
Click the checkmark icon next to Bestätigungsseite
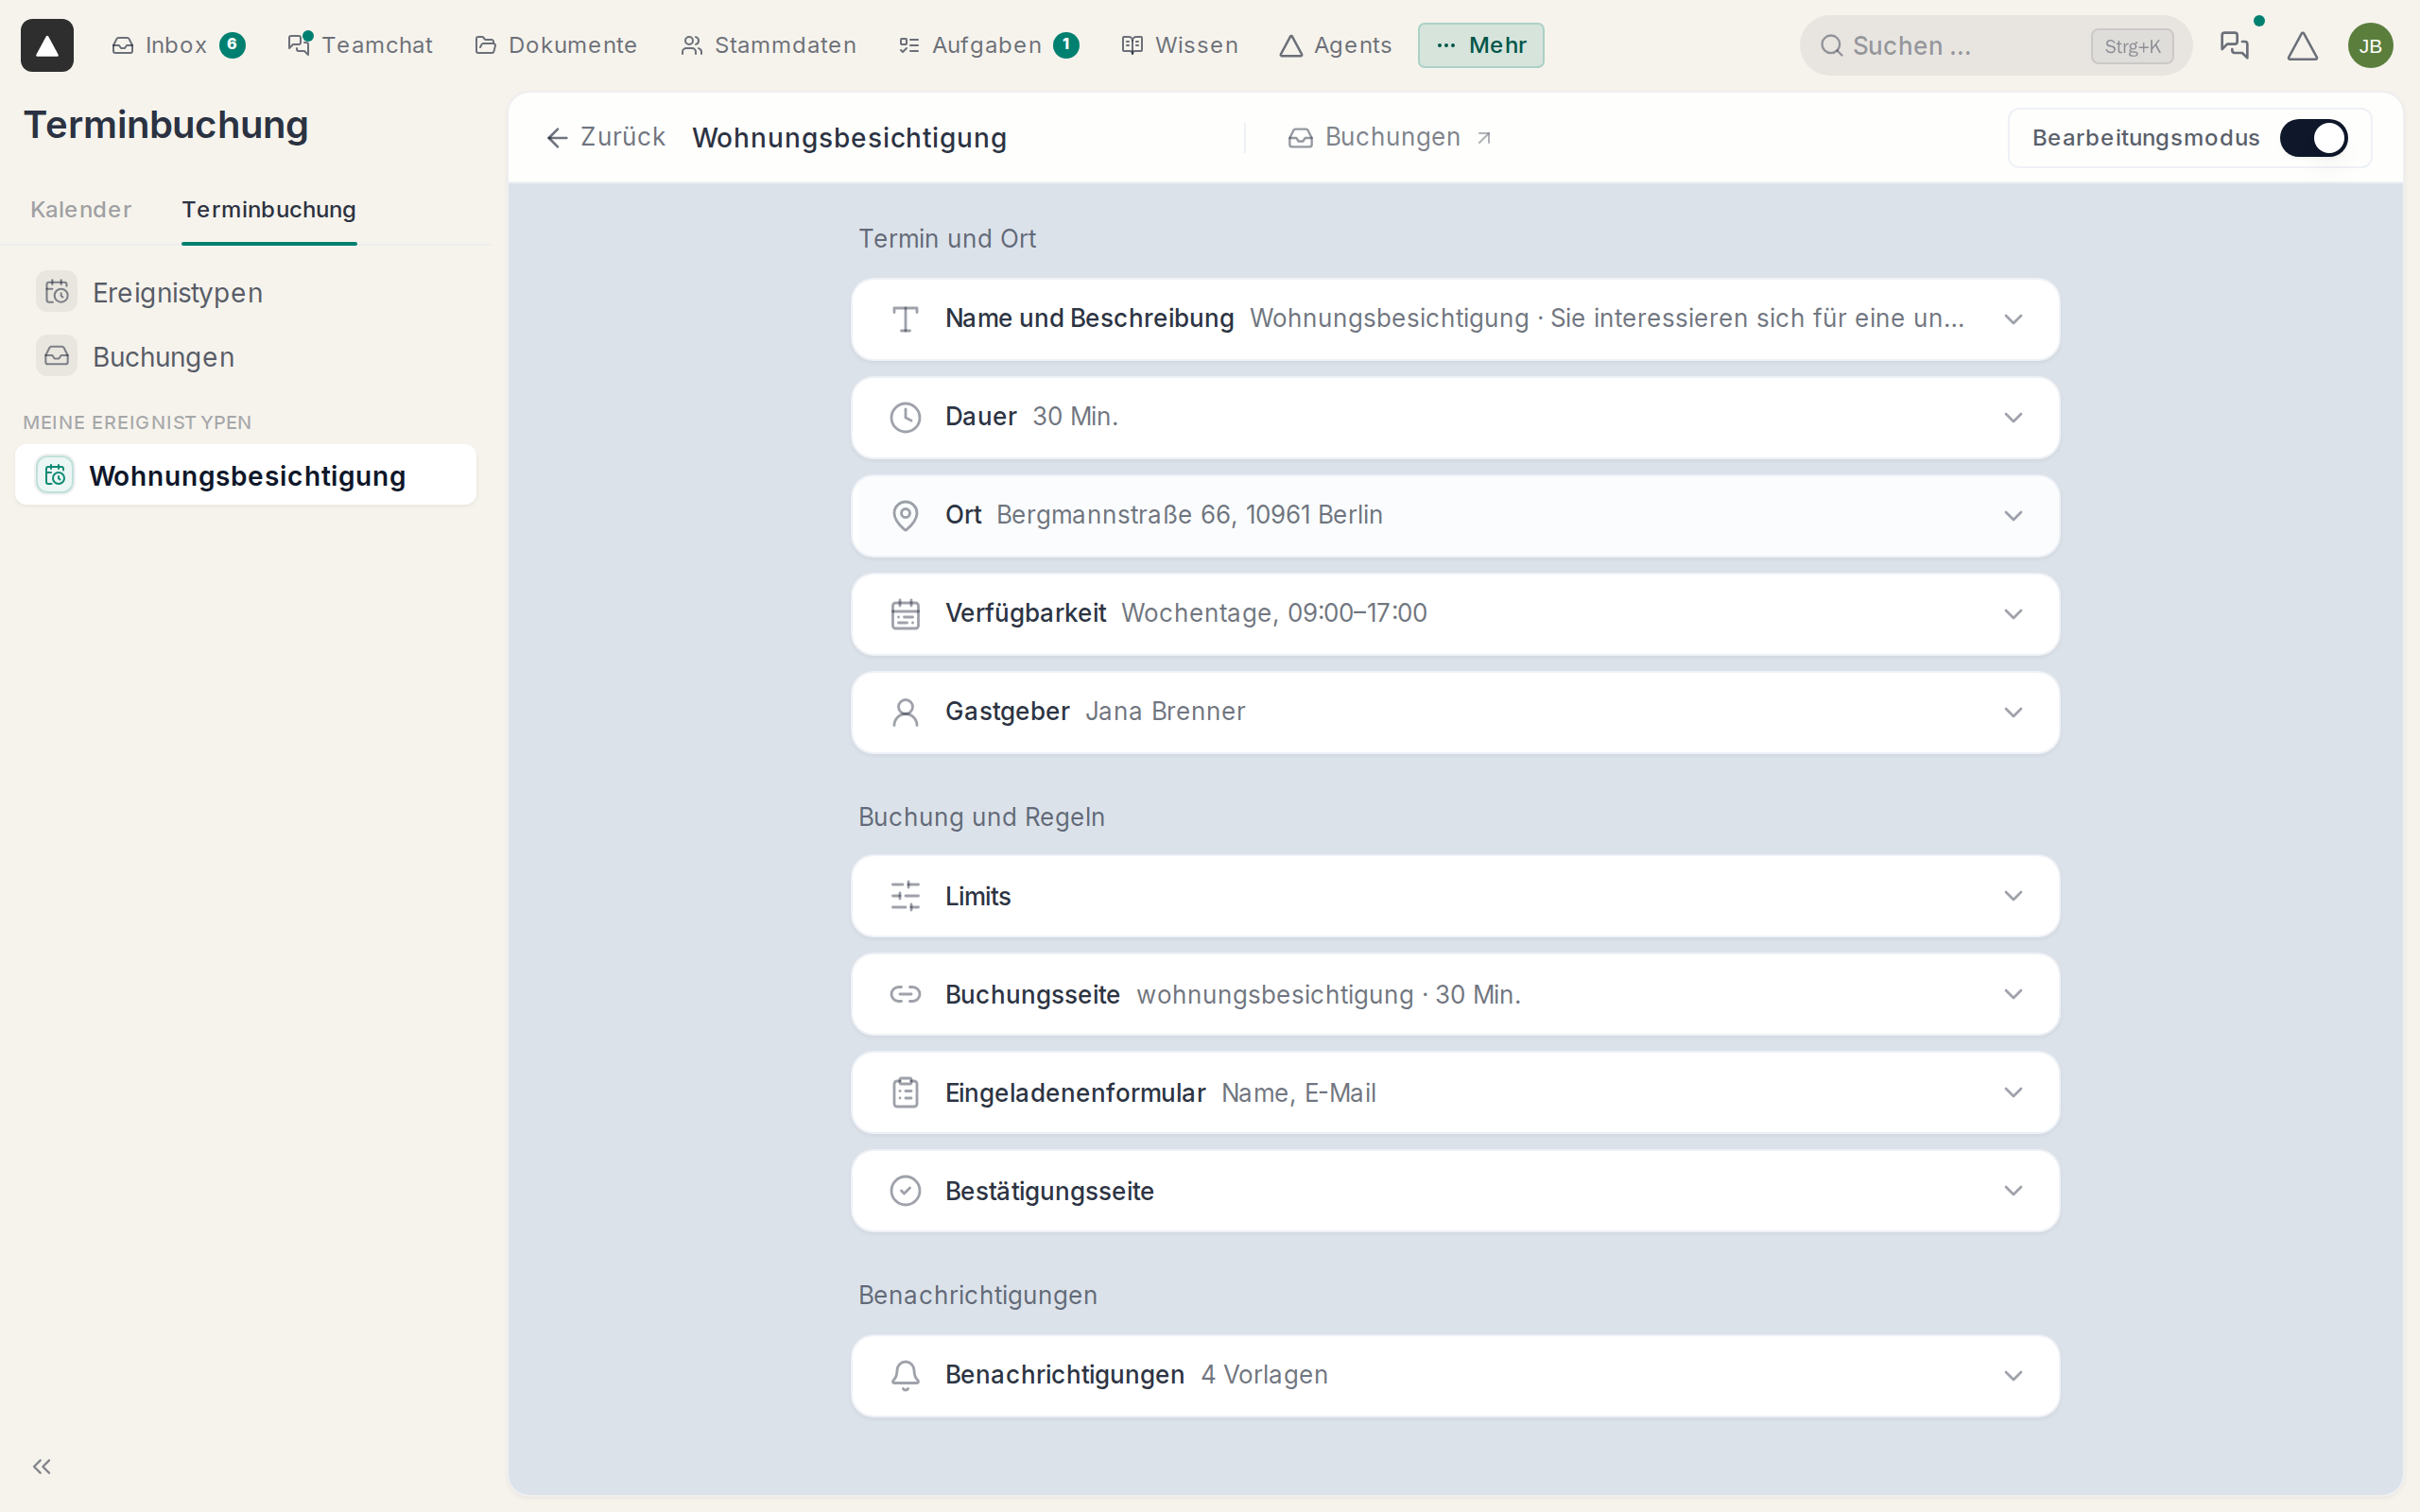click(x=905, y=1191)
